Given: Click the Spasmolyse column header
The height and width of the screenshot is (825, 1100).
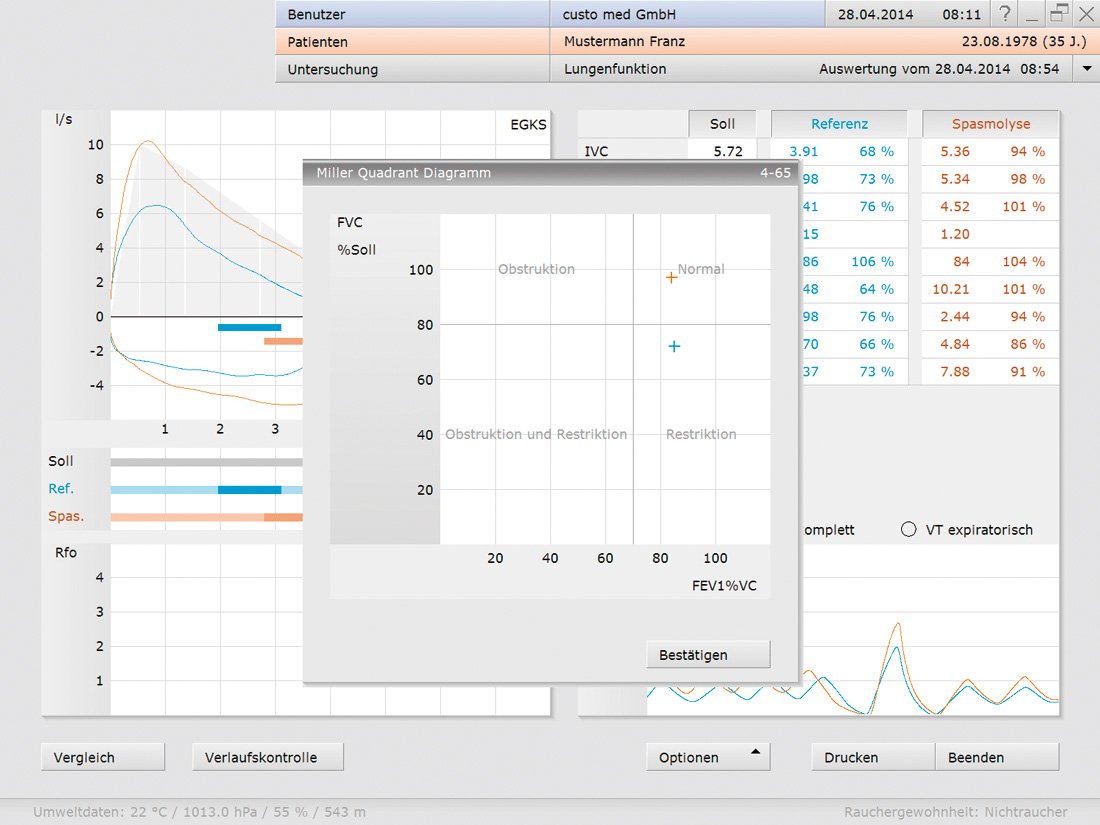Looking at the screenshot, I should (990, 124).
